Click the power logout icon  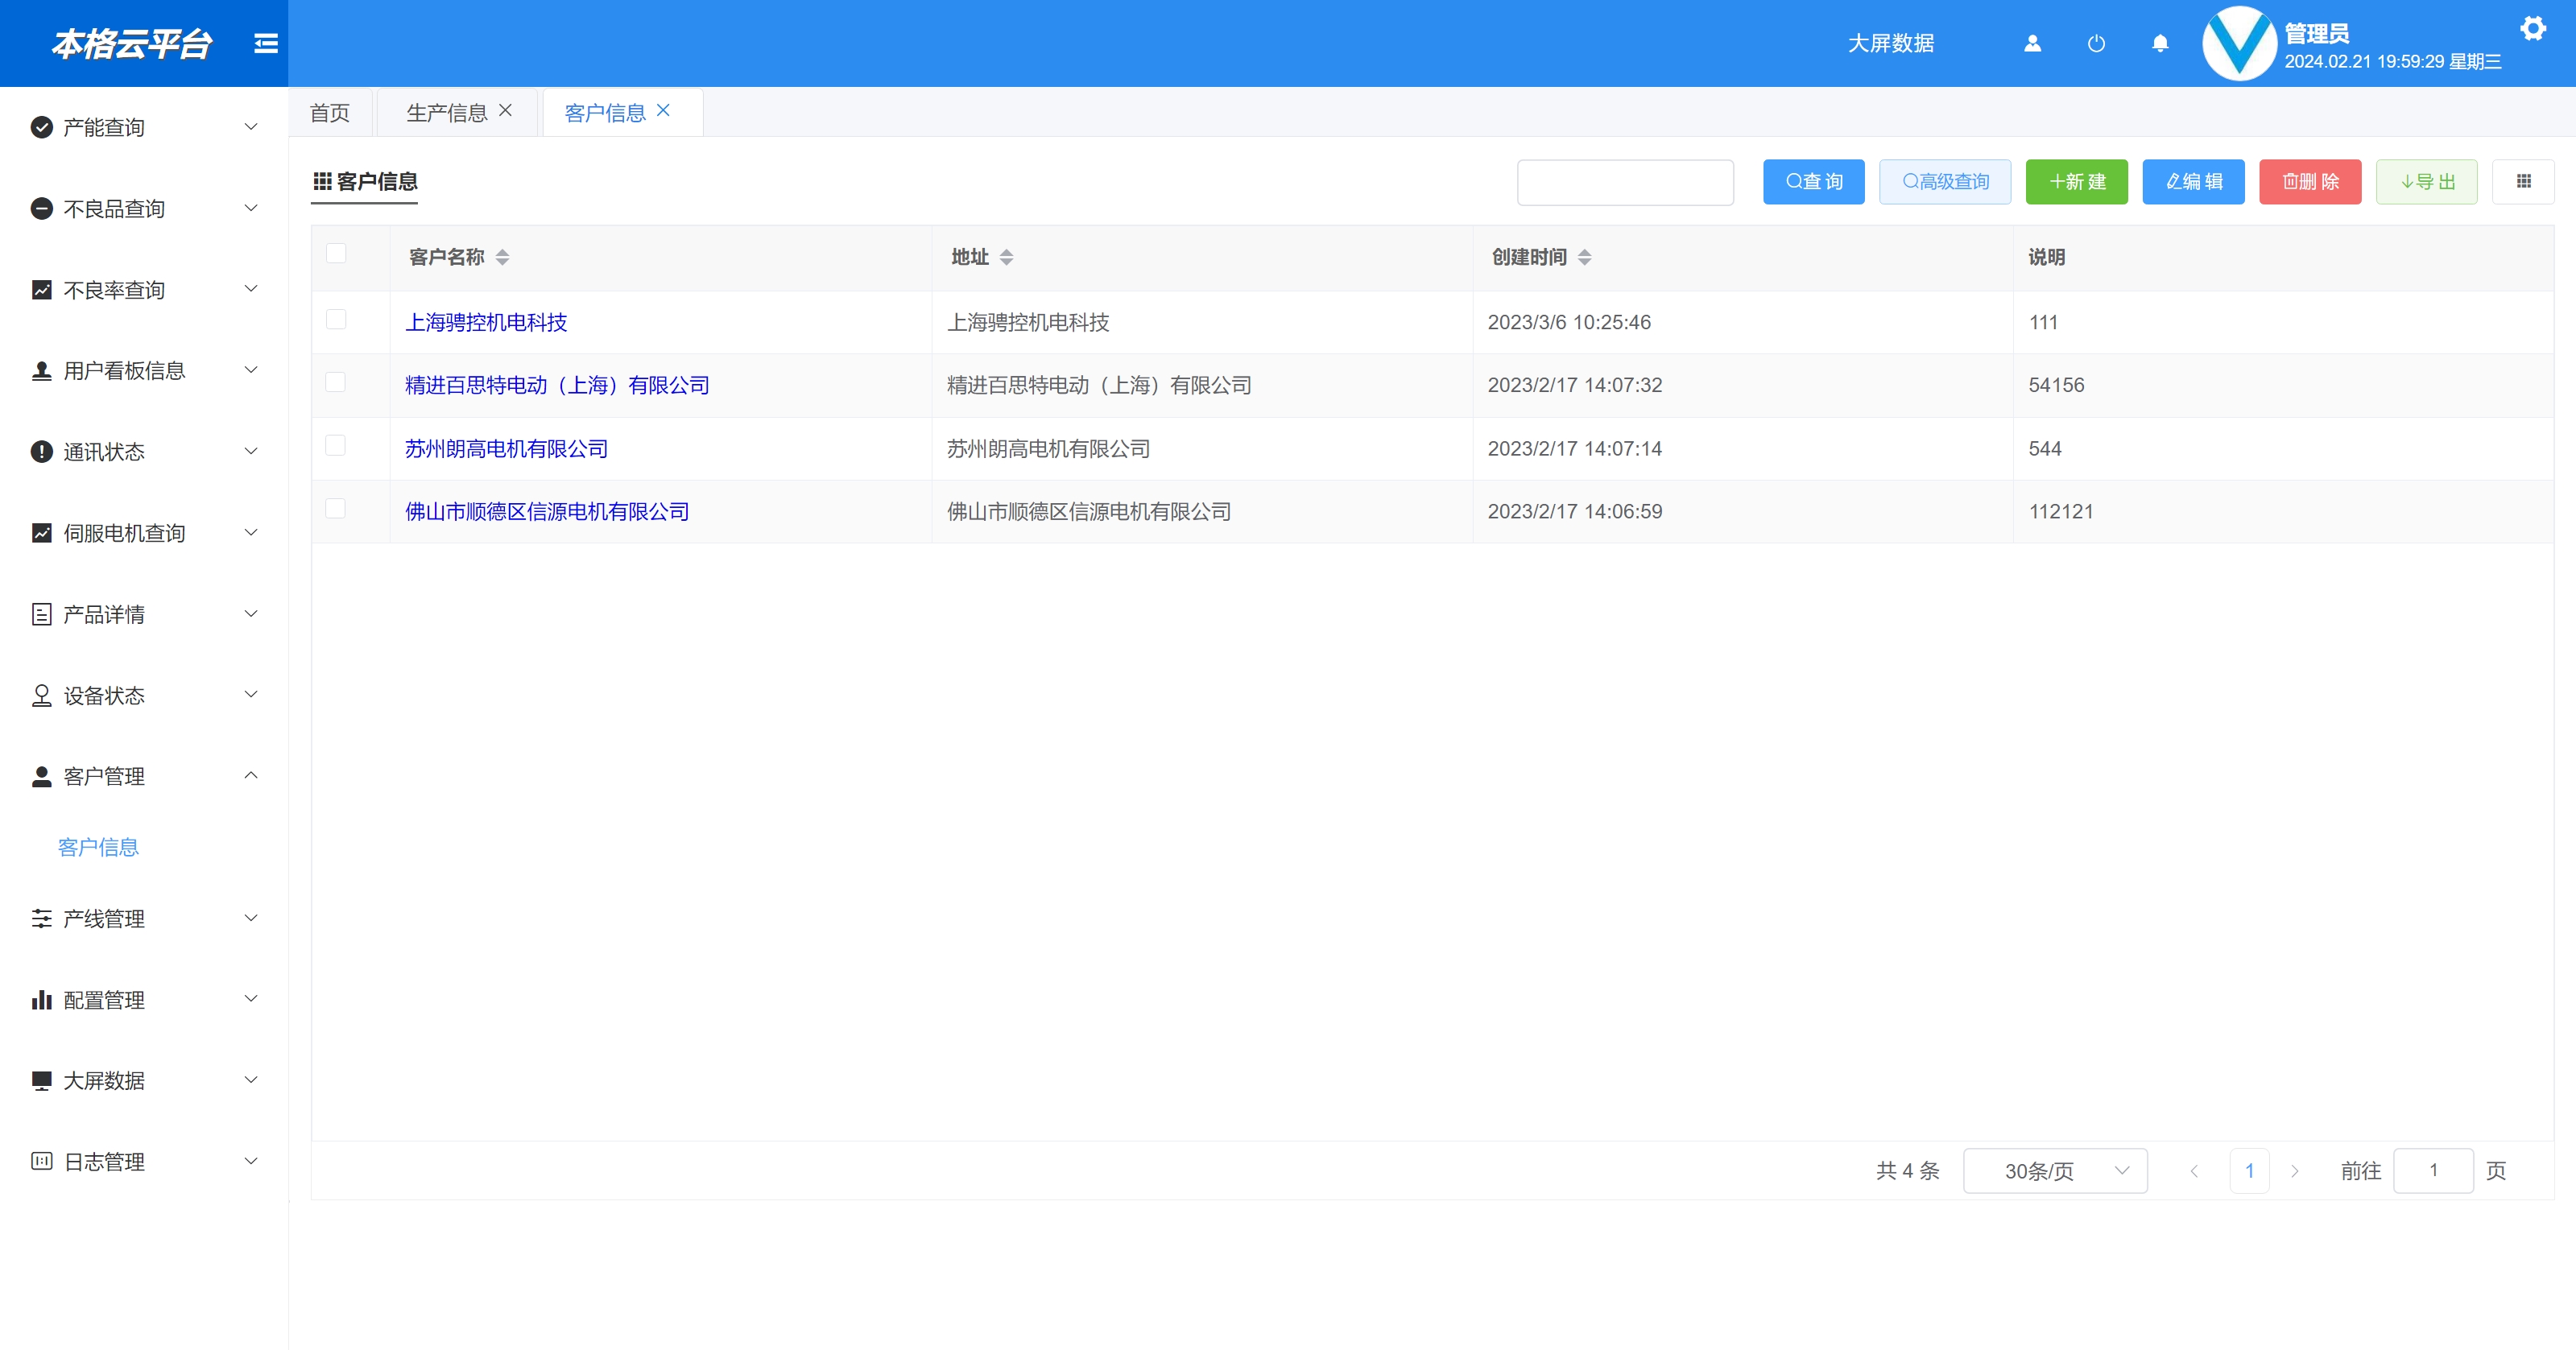[2096, 43]
